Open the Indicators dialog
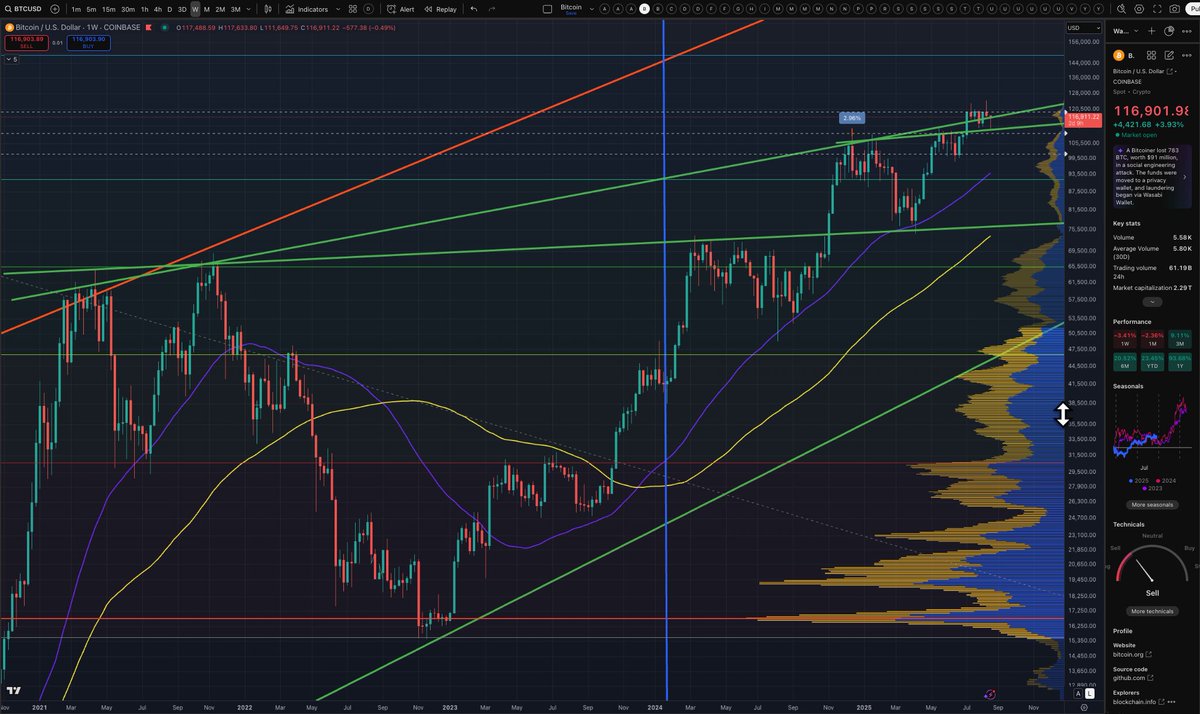The height and width of the screenshot is (714, 1200). [x=306, y=9]
